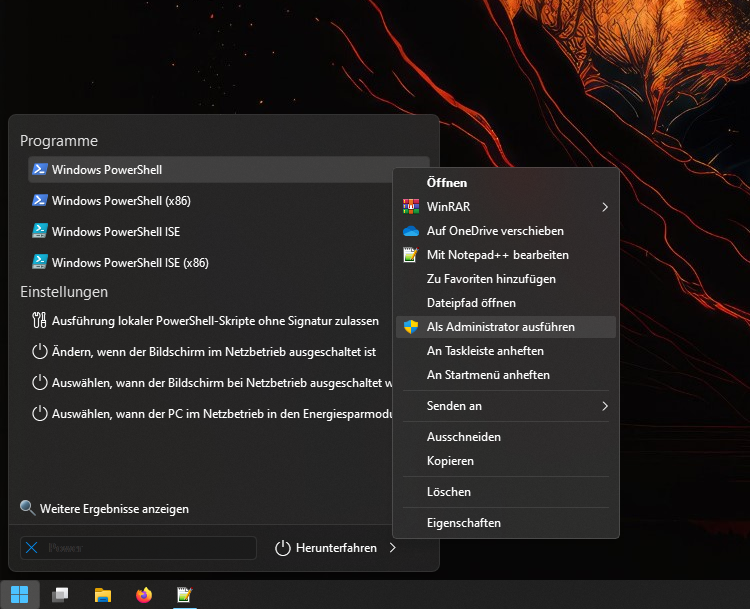Screen dimensions: 750x609
Task: Choose 'Ausschneiden' from the context menu
Action: [506, 437]
